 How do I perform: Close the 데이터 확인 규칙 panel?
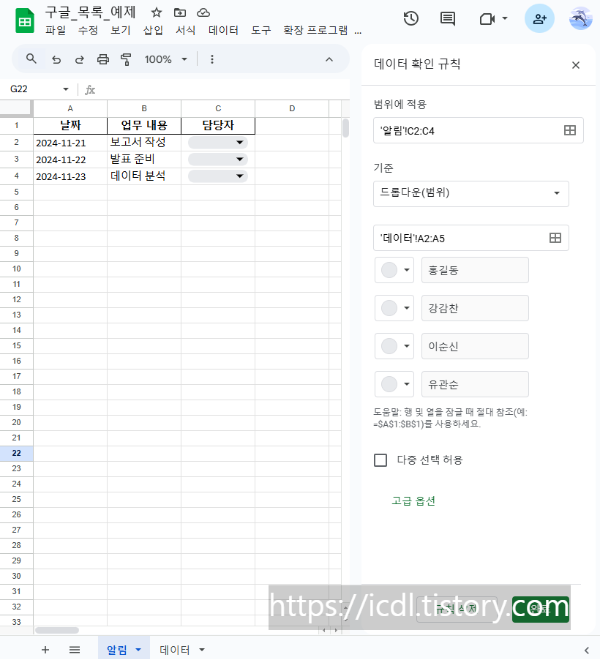[x=576, y=65]
